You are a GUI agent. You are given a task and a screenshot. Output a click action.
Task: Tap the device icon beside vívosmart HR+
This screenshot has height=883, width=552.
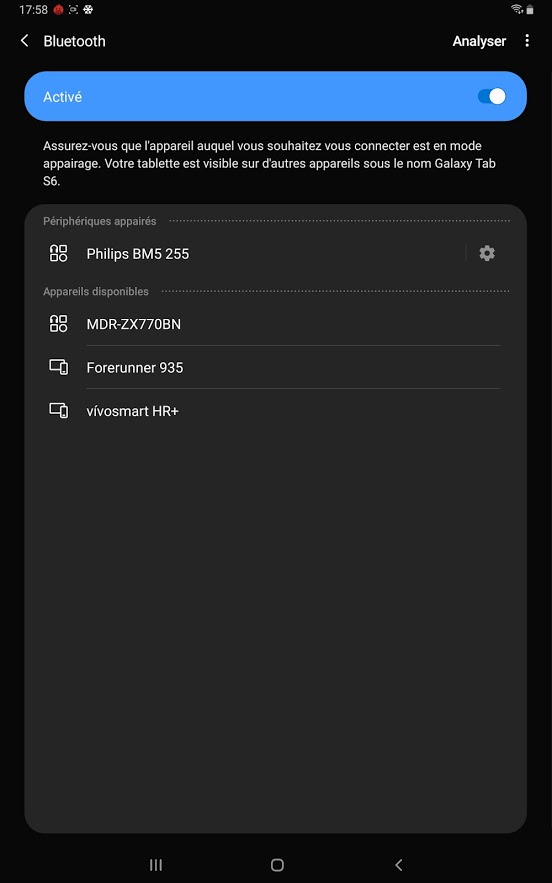[x=59, y=411]
